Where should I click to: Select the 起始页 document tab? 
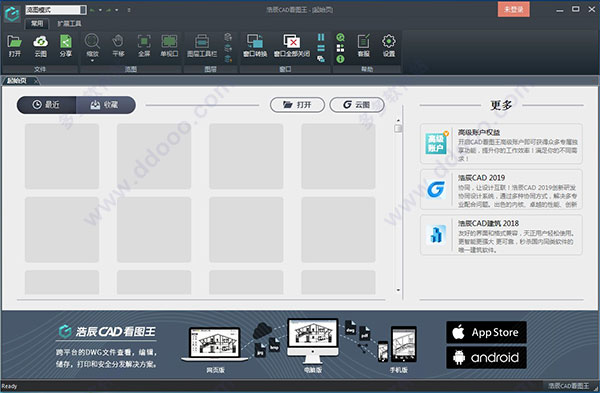(x=17, y=81)
